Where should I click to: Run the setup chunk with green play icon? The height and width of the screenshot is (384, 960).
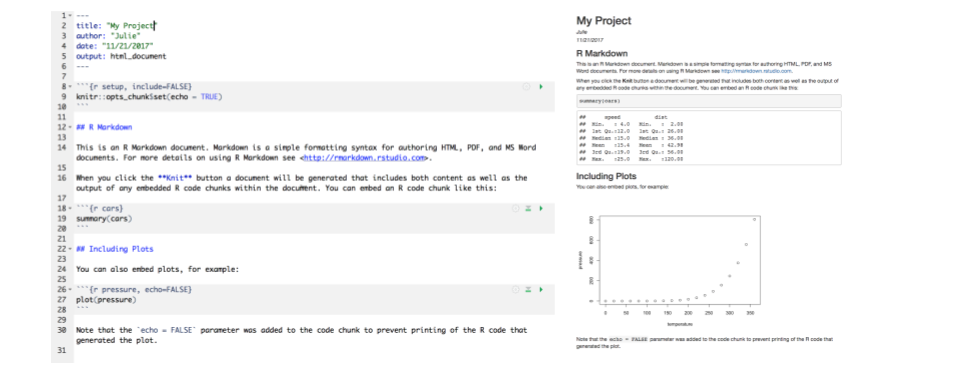pyautogui.click(x=541, y=87)
